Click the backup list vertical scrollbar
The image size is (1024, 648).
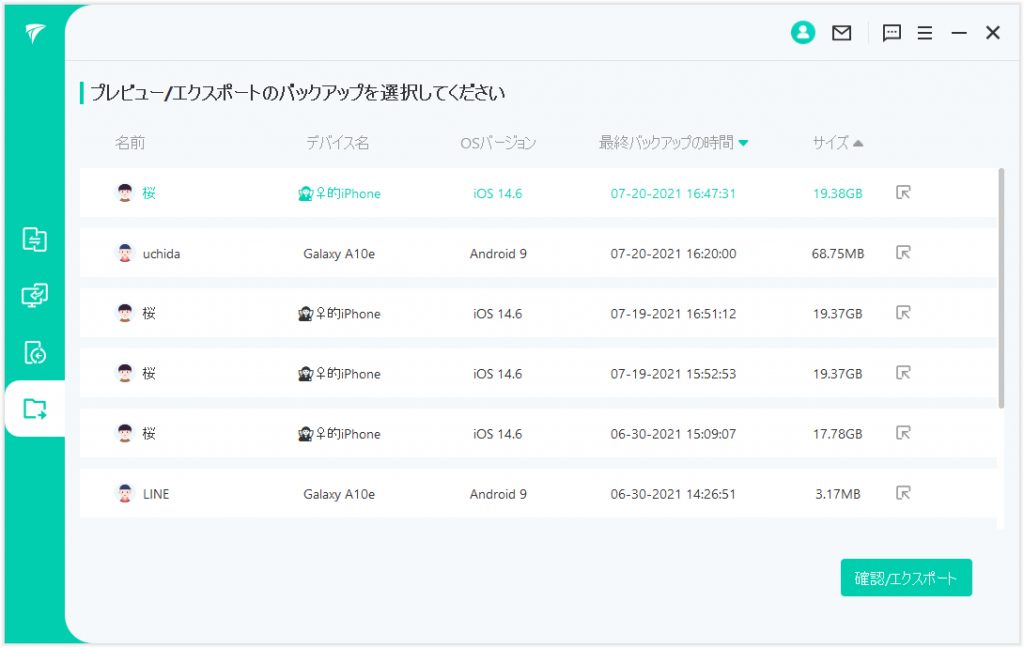(x=1001, y=290)
